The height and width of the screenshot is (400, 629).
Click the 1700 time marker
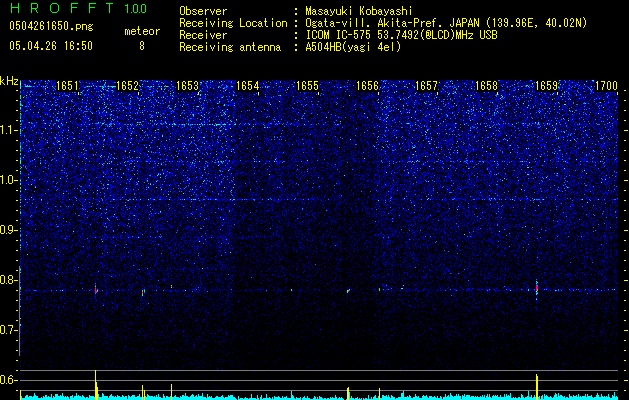pyautogui.click(x=606, y=86)
